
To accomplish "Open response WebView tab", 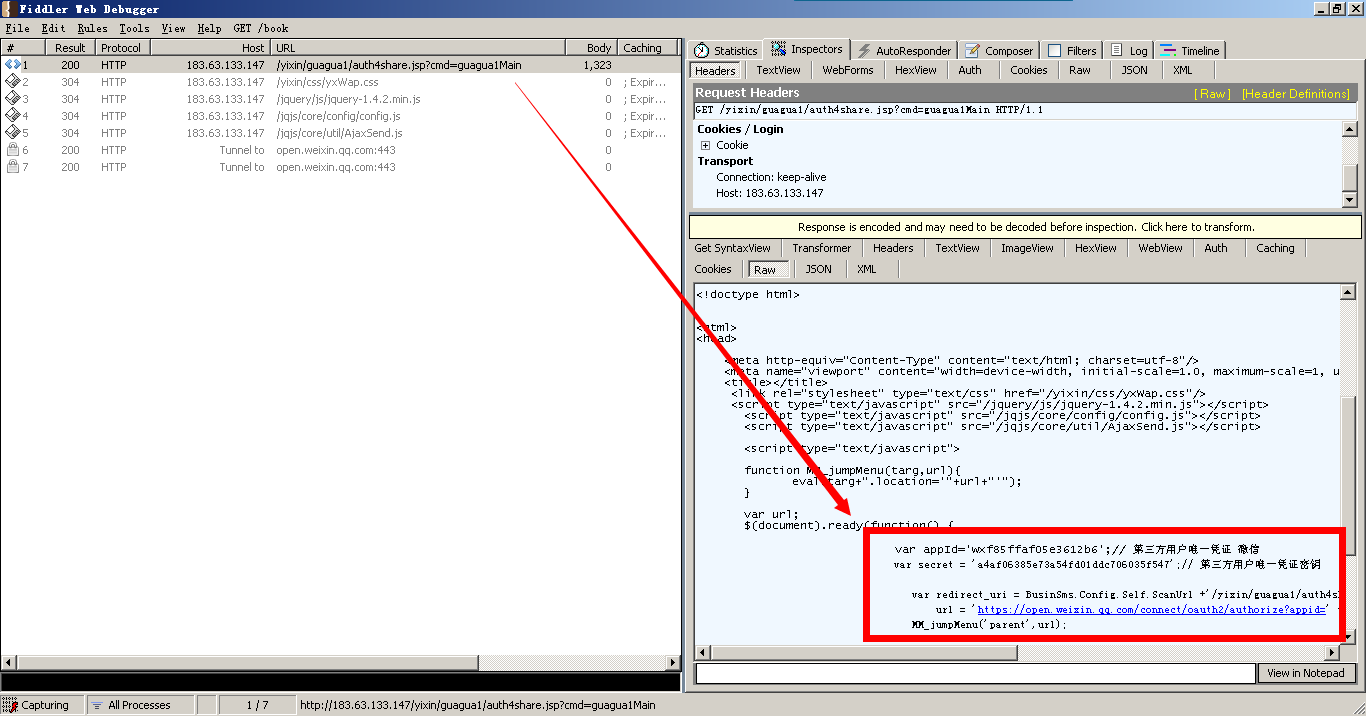I will (x=1160, y=248).
